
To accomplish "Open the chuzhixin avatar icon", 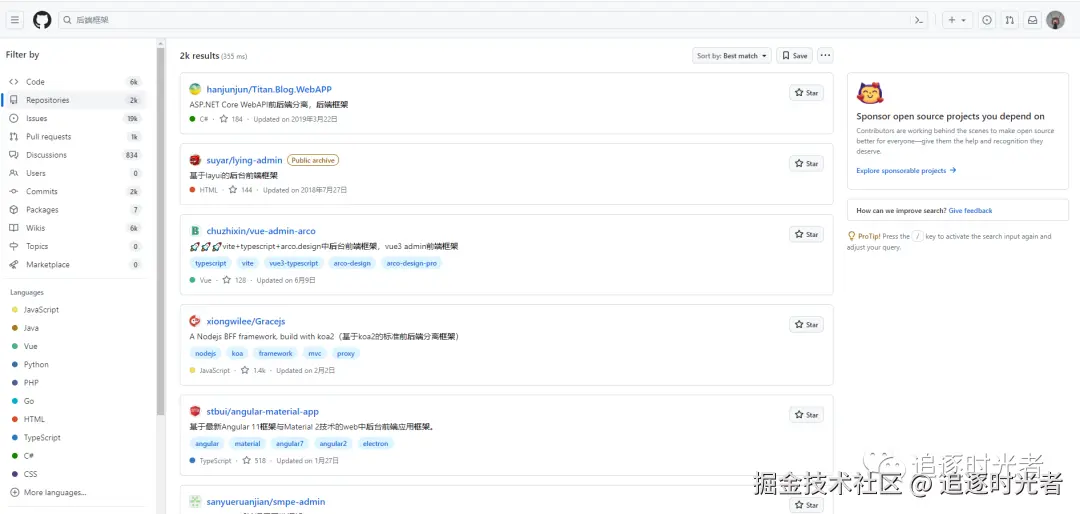I will click(195, 231).
